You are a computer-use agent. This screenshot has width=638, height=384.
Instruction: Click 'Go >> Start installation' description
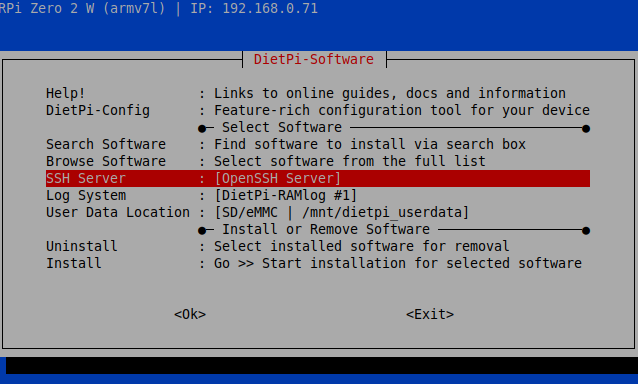398,264
